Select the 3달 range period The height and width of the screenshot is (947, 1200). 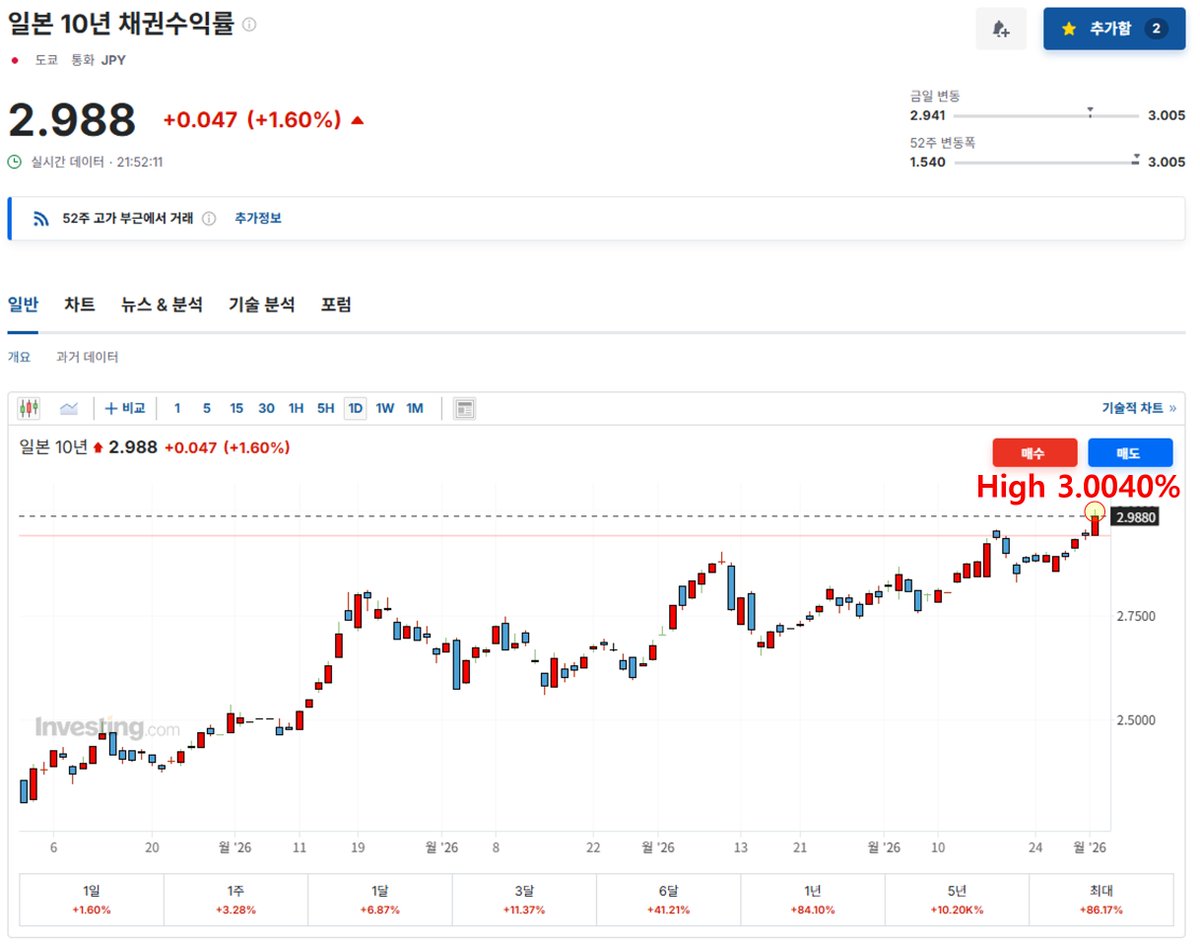tap(524, 900)
